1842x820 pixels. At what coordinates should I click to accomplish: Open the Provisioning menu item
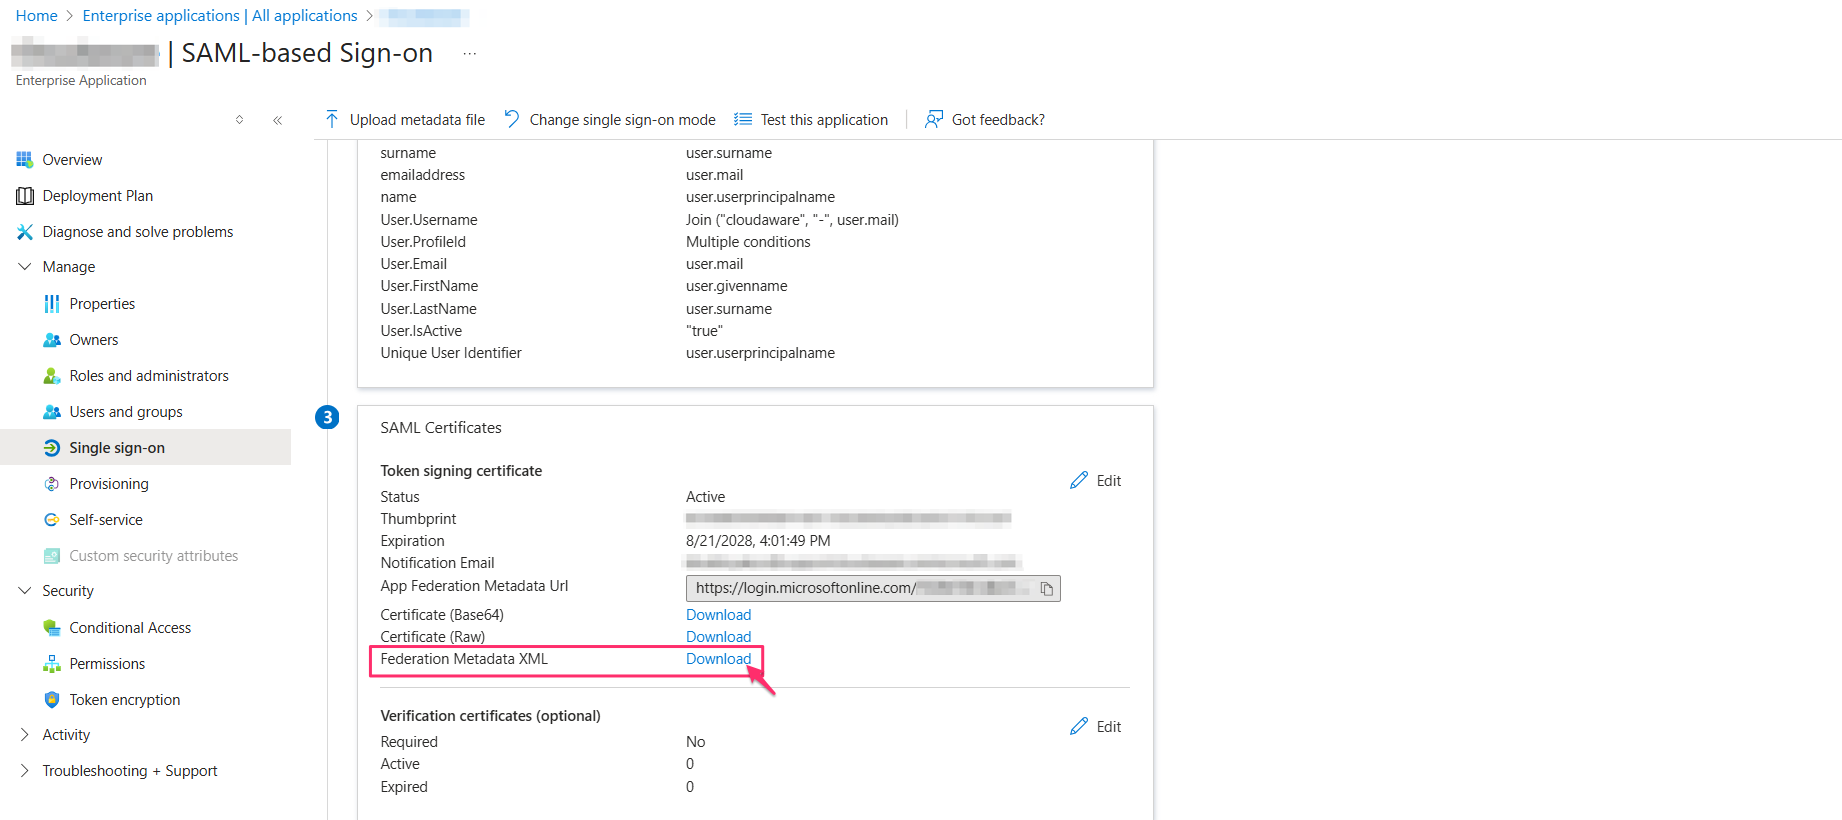[108, 484]
